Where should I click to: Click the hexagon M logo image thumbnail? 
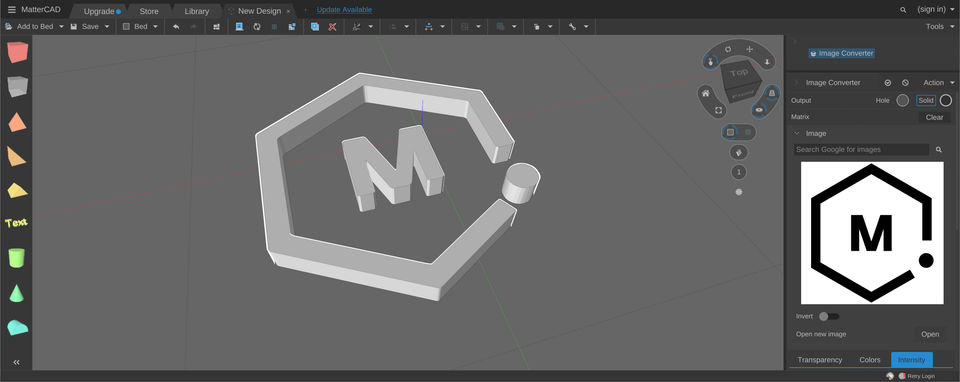(872, 233)
